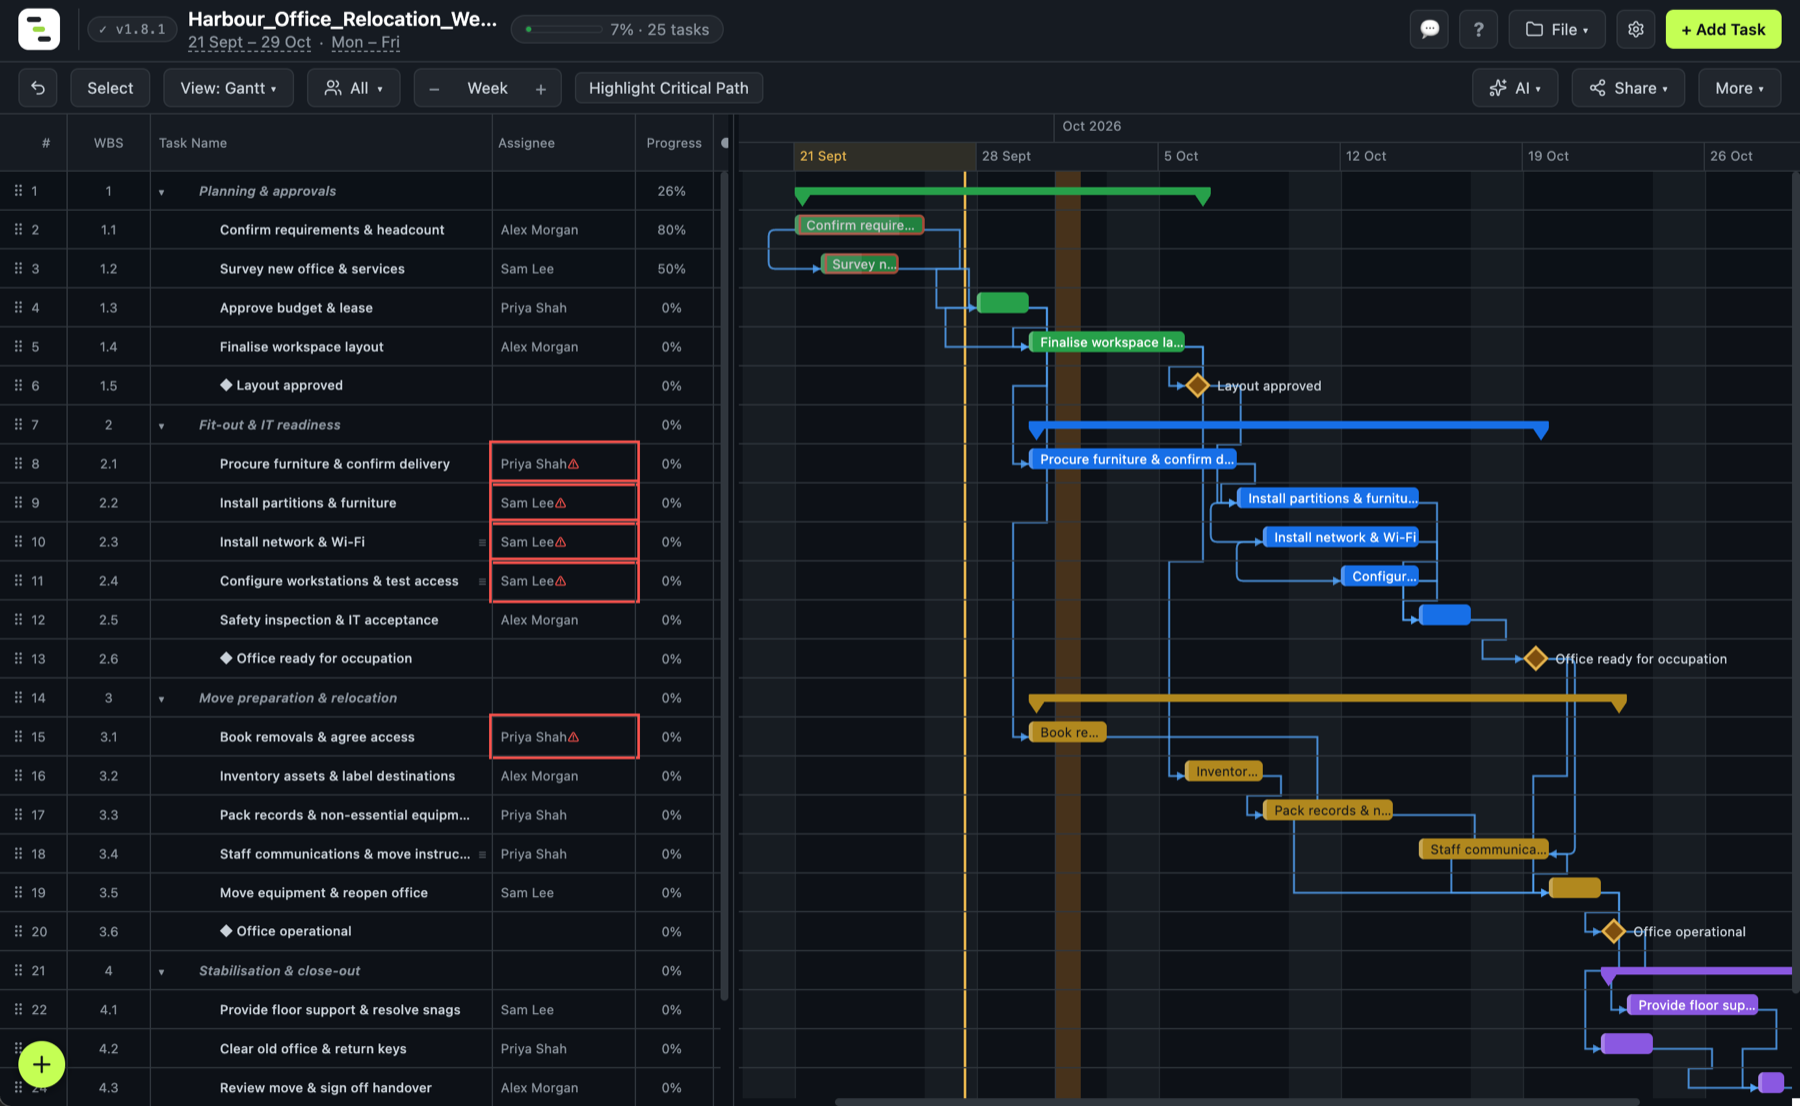
Task: Collapse Planning & approvals group
Action: coord(161,191)
